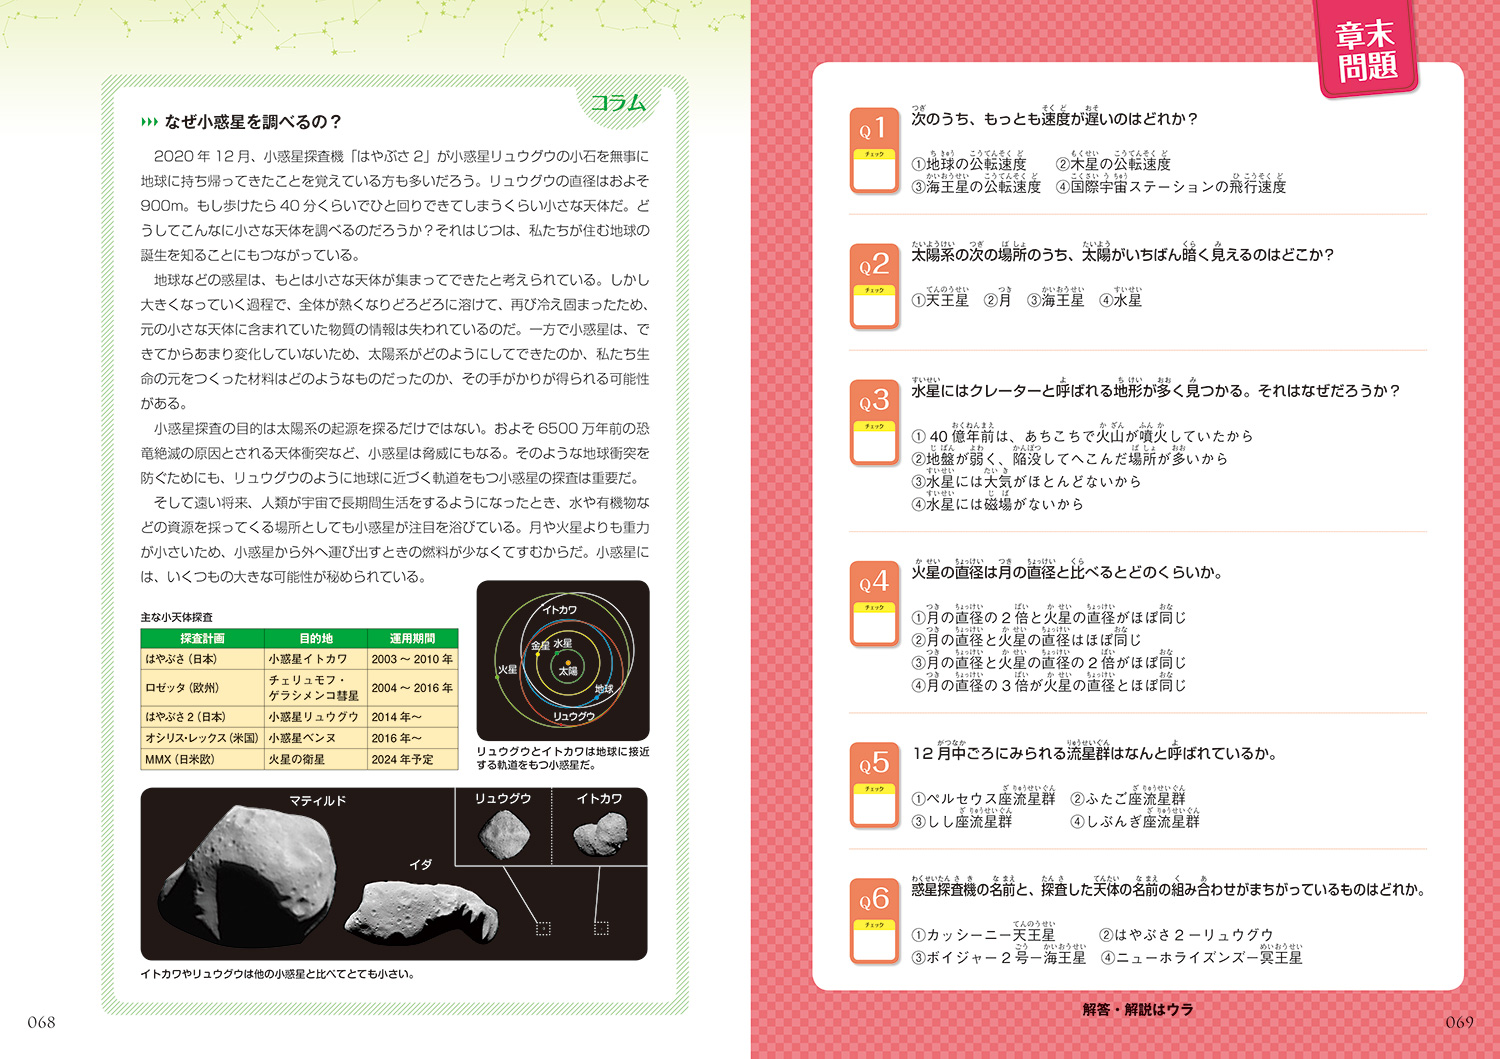Choose answer ①ペルセウス座流星群 in Q5

pyautogui.click(x=983, y=799)
